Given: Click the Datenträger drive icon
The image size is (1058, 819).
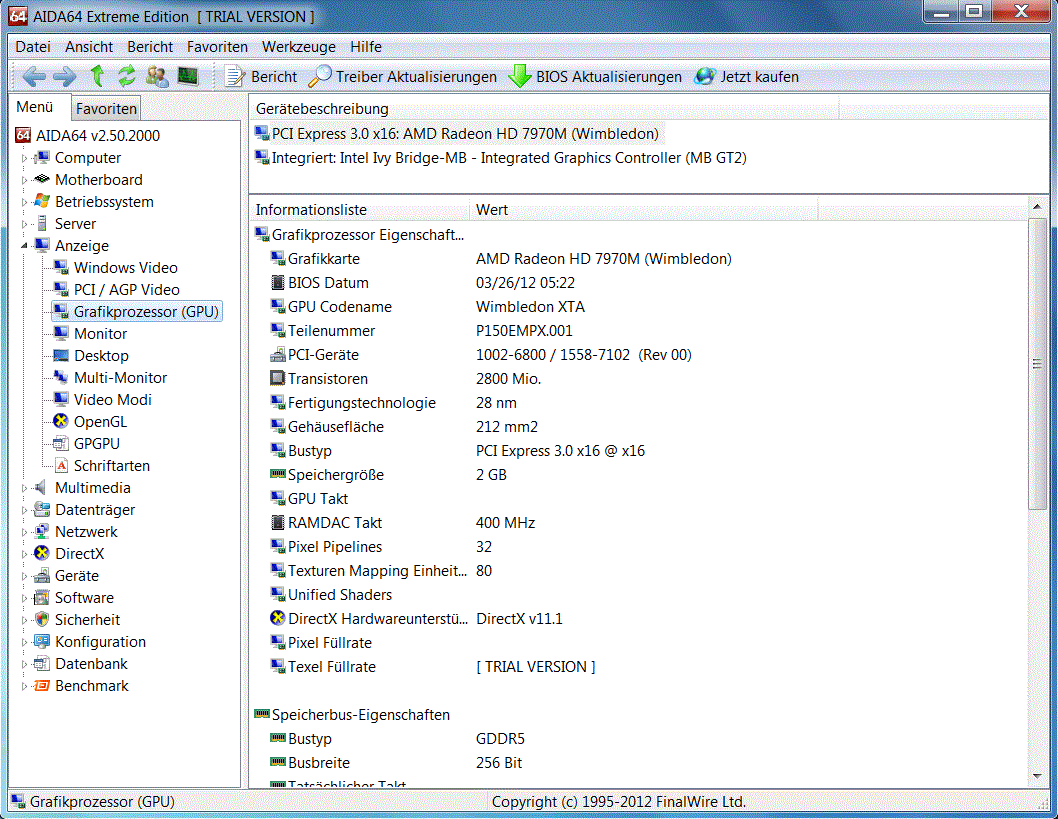Looking at the screenshot, I should click(x=42, y=510).
